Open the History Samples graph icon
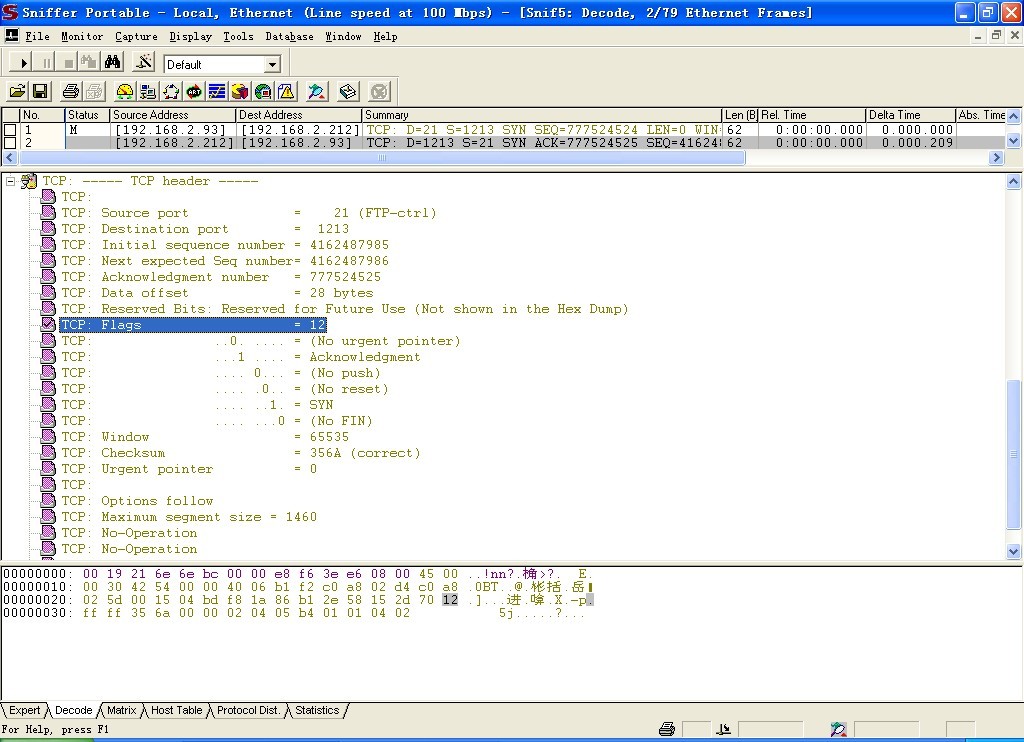 217,91
